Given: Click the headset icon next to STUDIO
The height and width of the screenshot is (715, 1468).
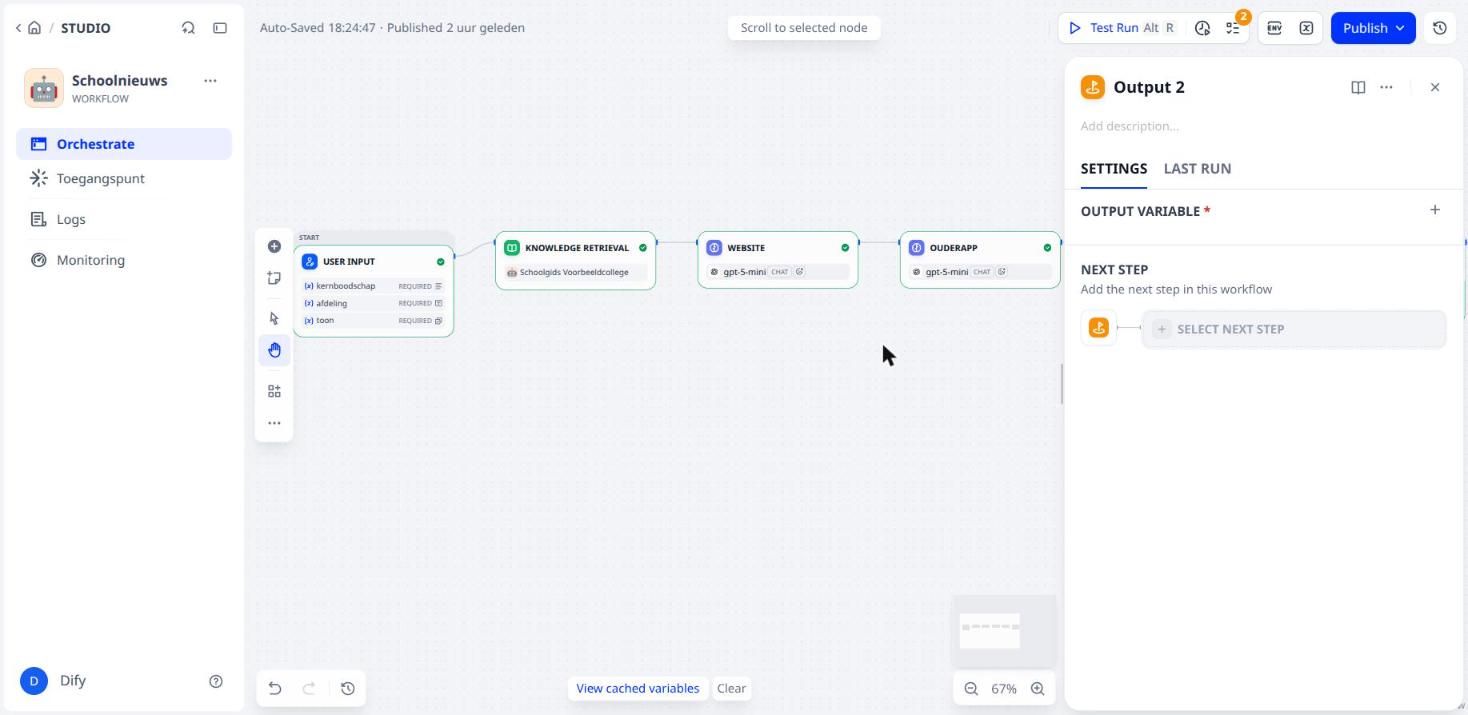Looking at the screenshot, I should coord(188,28).
